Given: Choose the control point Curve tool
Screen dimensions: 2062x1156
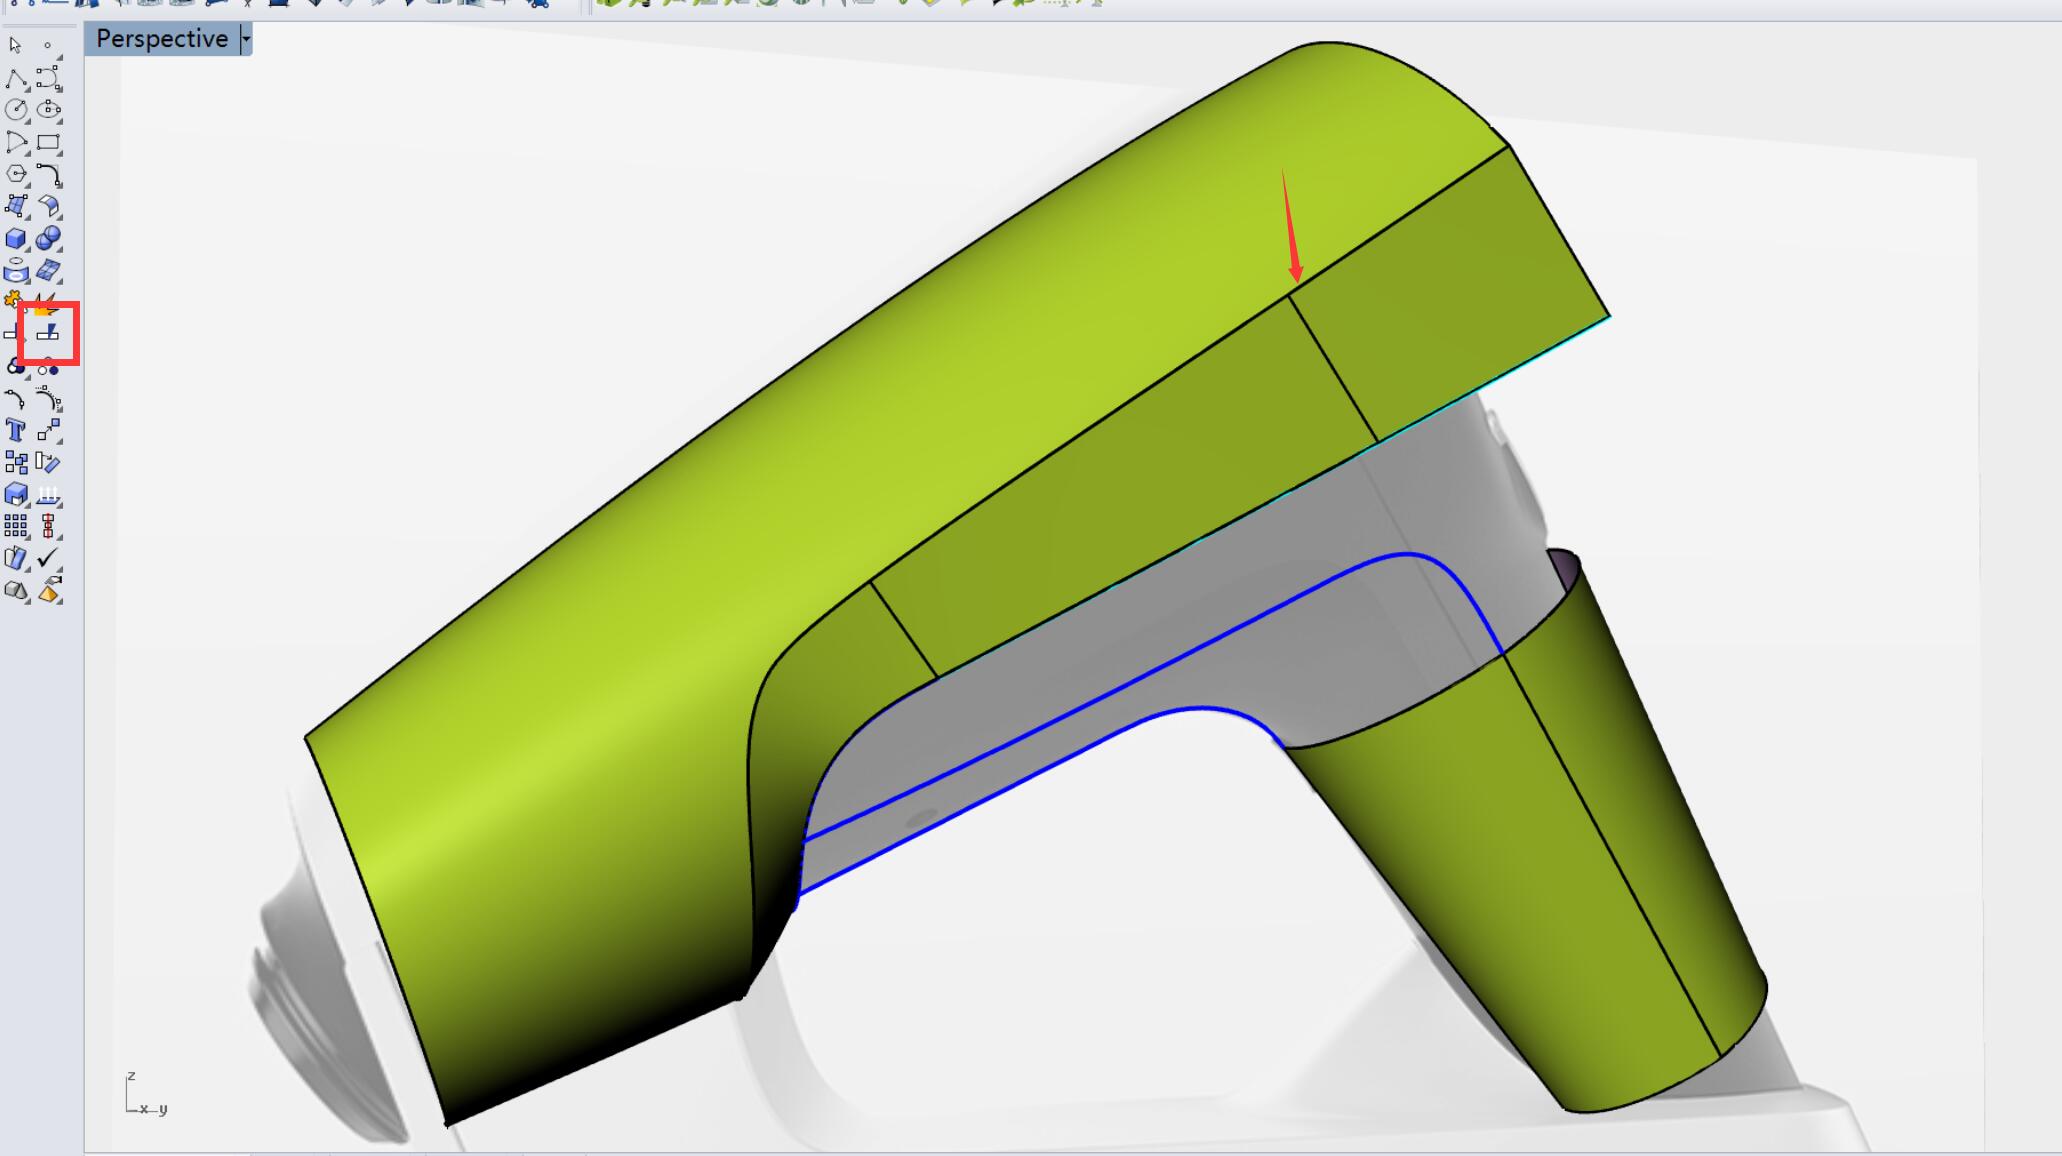Looking at the screenshot, I should pyautogui.click(x=47, y=78).
